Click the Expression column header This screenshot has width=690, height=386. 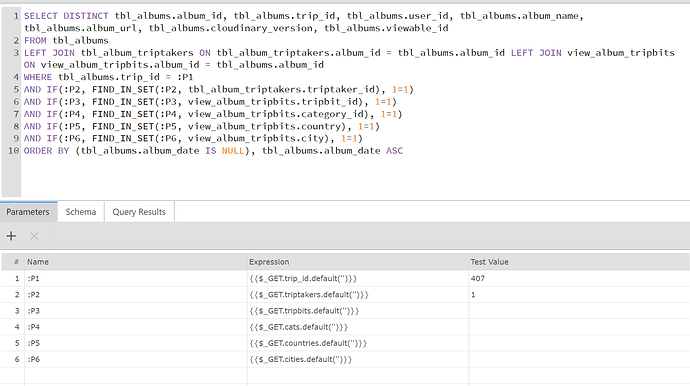357,262
